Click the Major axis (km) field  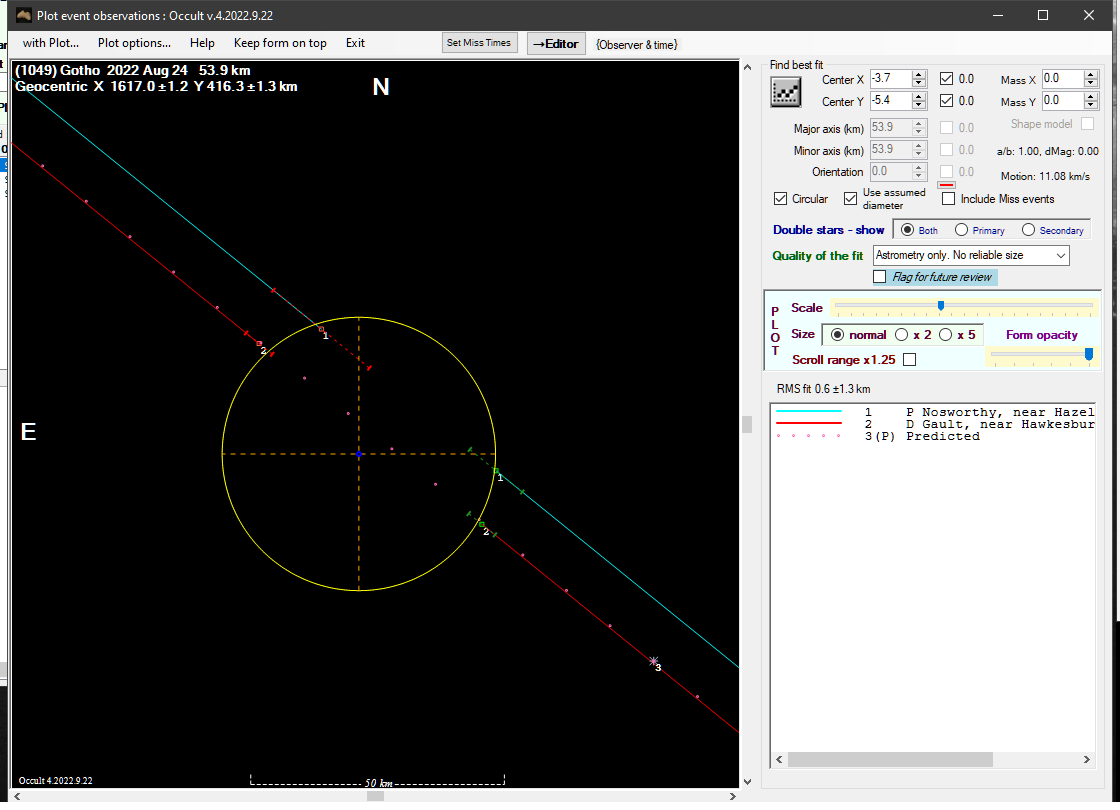pyautogui.click(x=890, y=128)
